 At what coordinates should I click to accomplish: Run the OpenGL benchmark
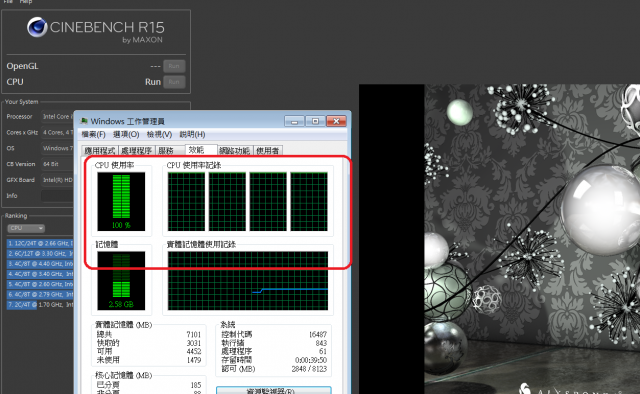click(174, 66)
